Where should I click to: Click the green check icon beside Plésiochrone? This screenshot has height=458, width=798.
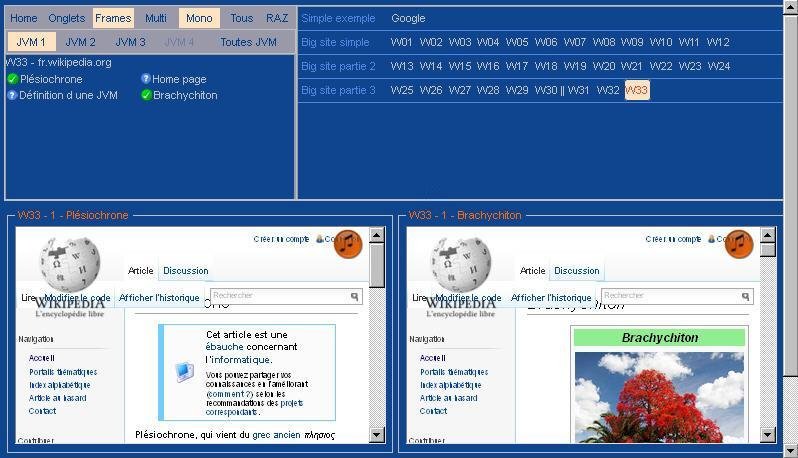tap(13, 79)
